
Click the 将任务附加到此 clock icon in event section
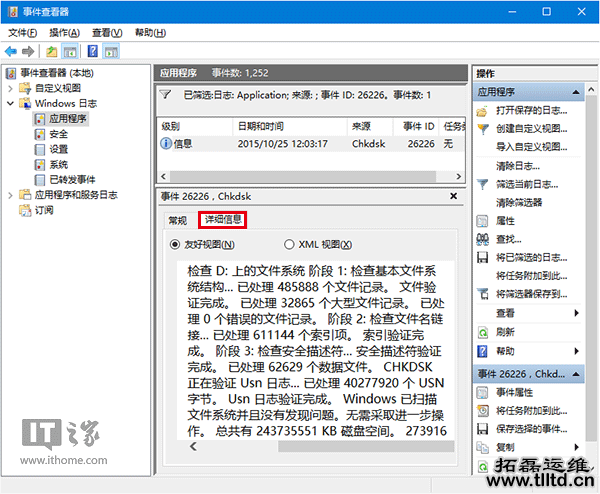[x=483, y=411]
